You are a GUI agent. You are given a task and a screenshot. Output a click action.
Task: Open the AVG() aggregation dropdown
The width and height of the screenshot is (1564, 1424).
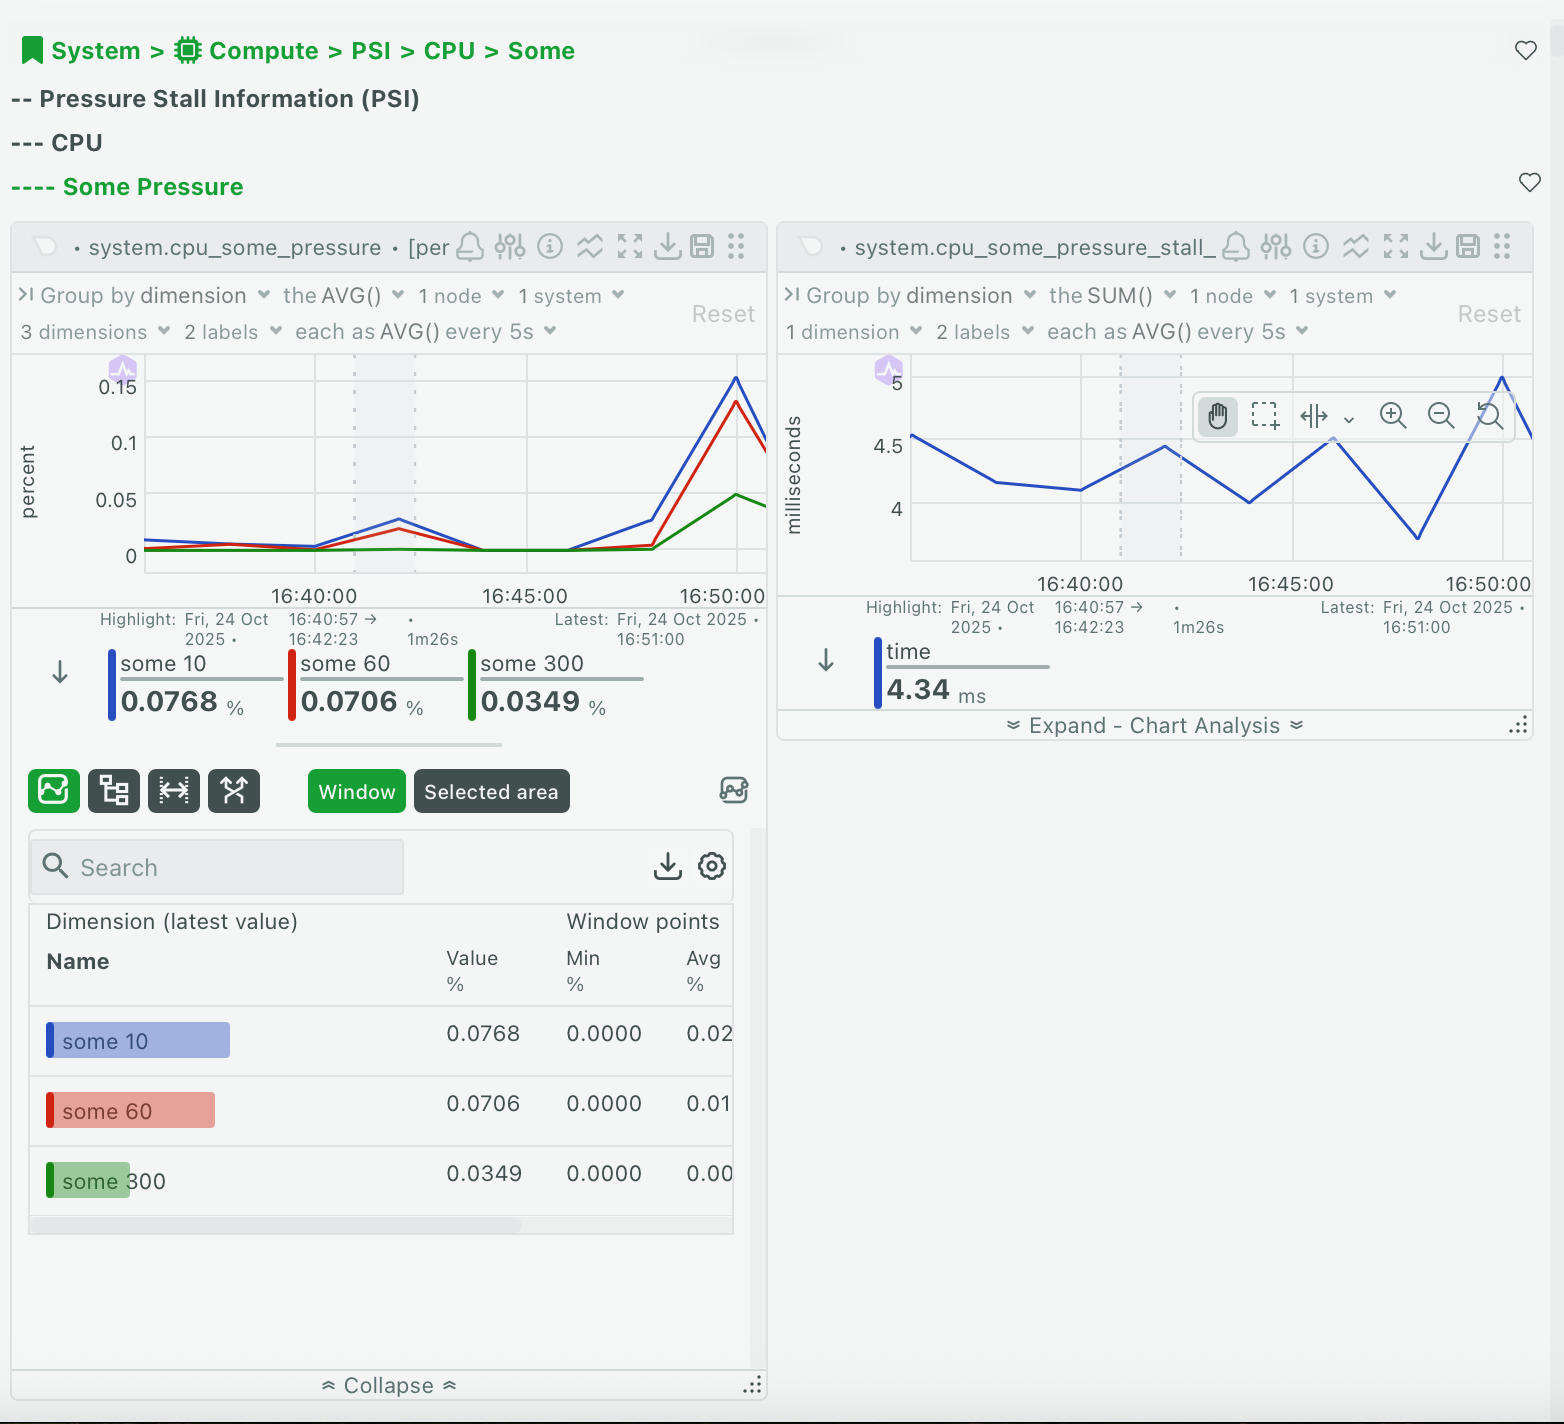click(x=344, y=295)
